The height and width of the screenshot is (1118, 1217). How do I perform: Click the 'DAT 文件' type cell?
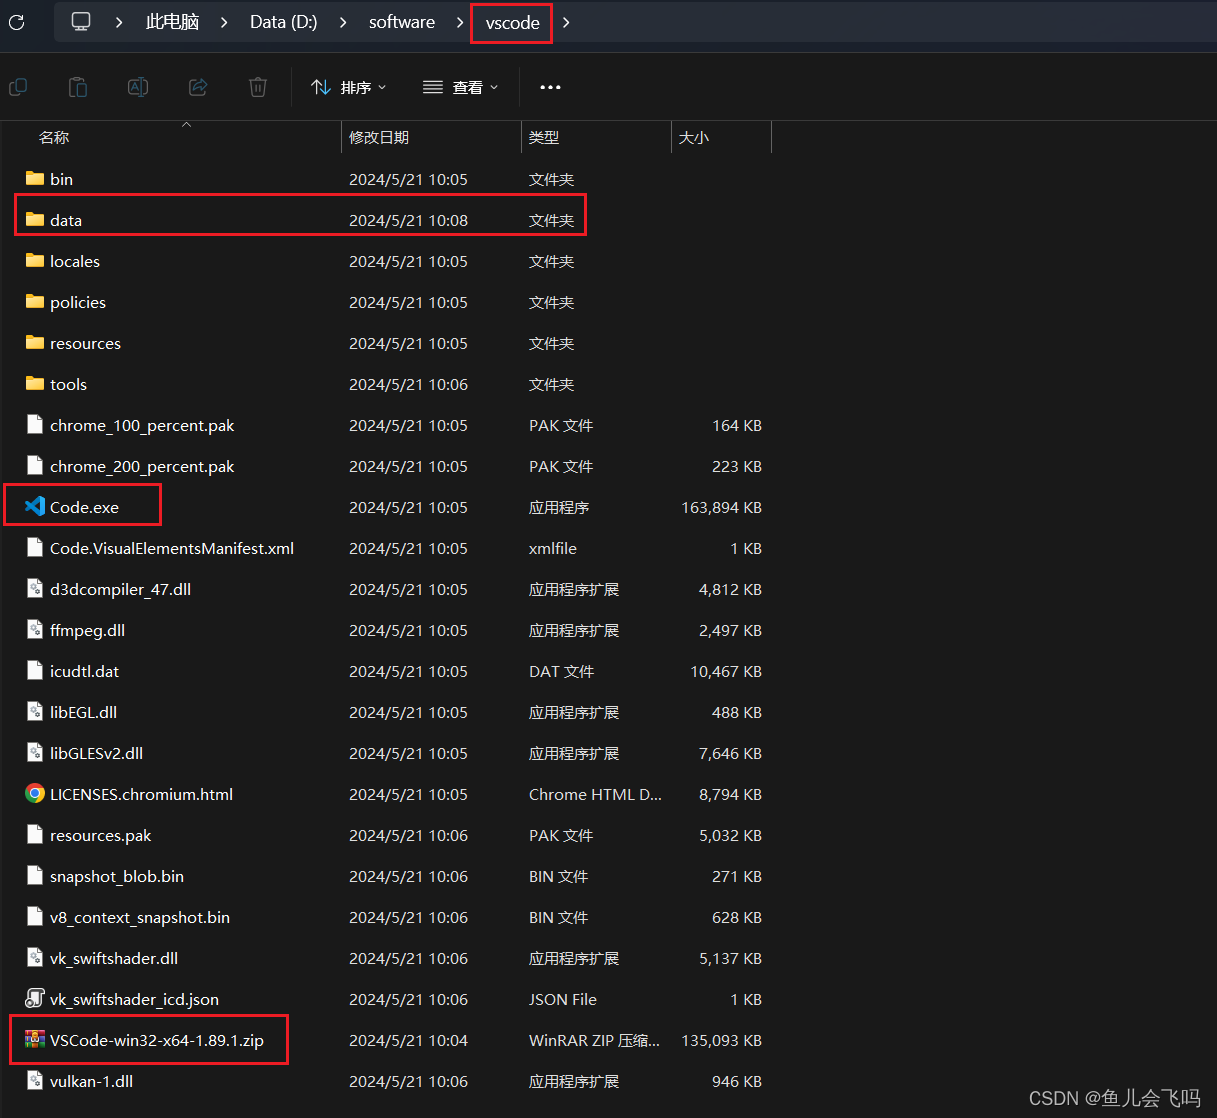pyautogui.click(x=561, y=671)
